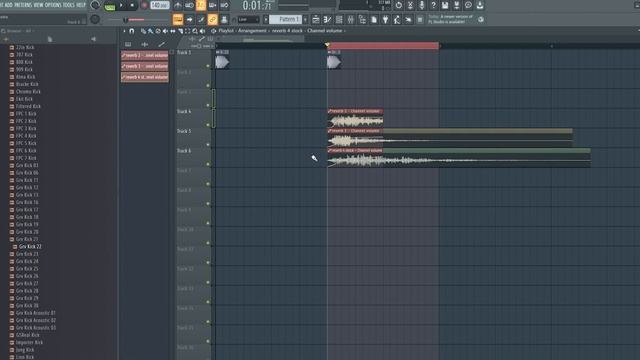Click the red Record button
Screen dimensions: 640x360
click(144, 5)
